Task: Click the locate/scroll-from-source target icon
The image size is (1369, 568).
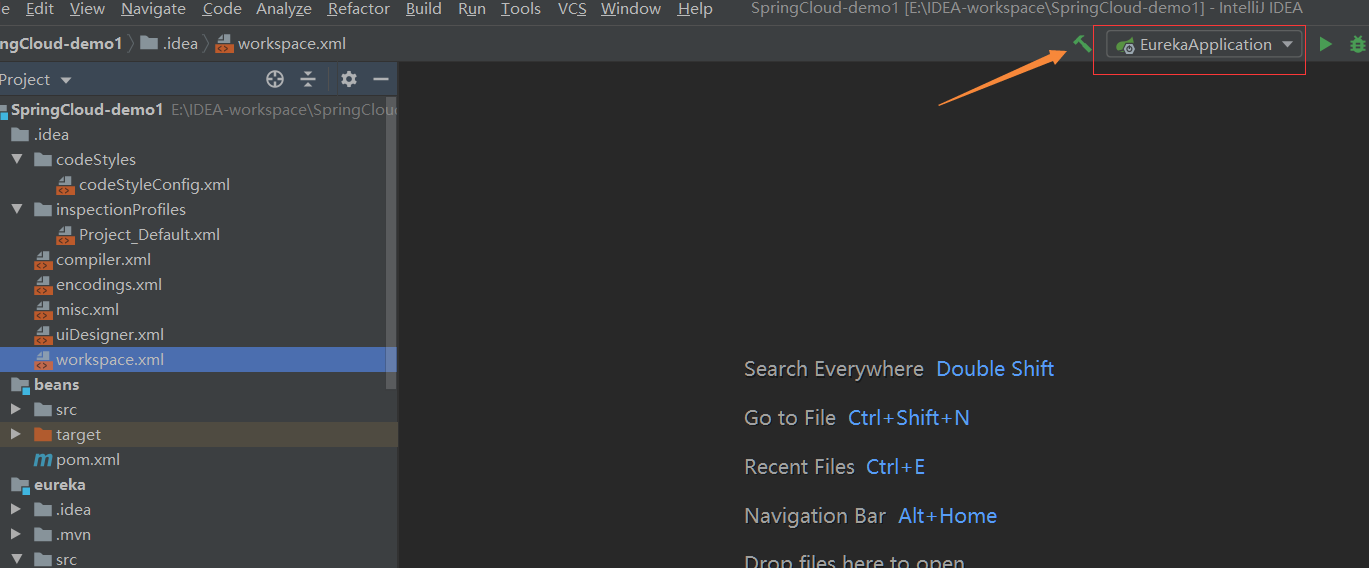Action: click(275, 79)
